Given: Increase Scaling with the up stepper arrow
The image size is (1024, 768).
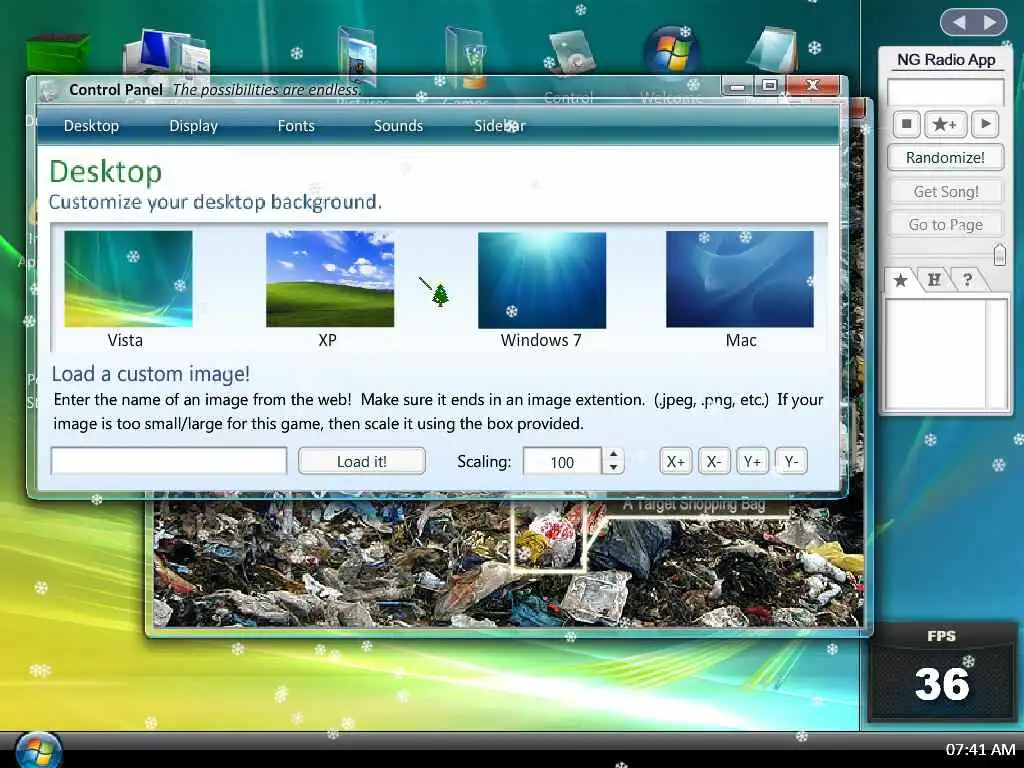Looking at the screenshot, I should [x=613, y=454].
